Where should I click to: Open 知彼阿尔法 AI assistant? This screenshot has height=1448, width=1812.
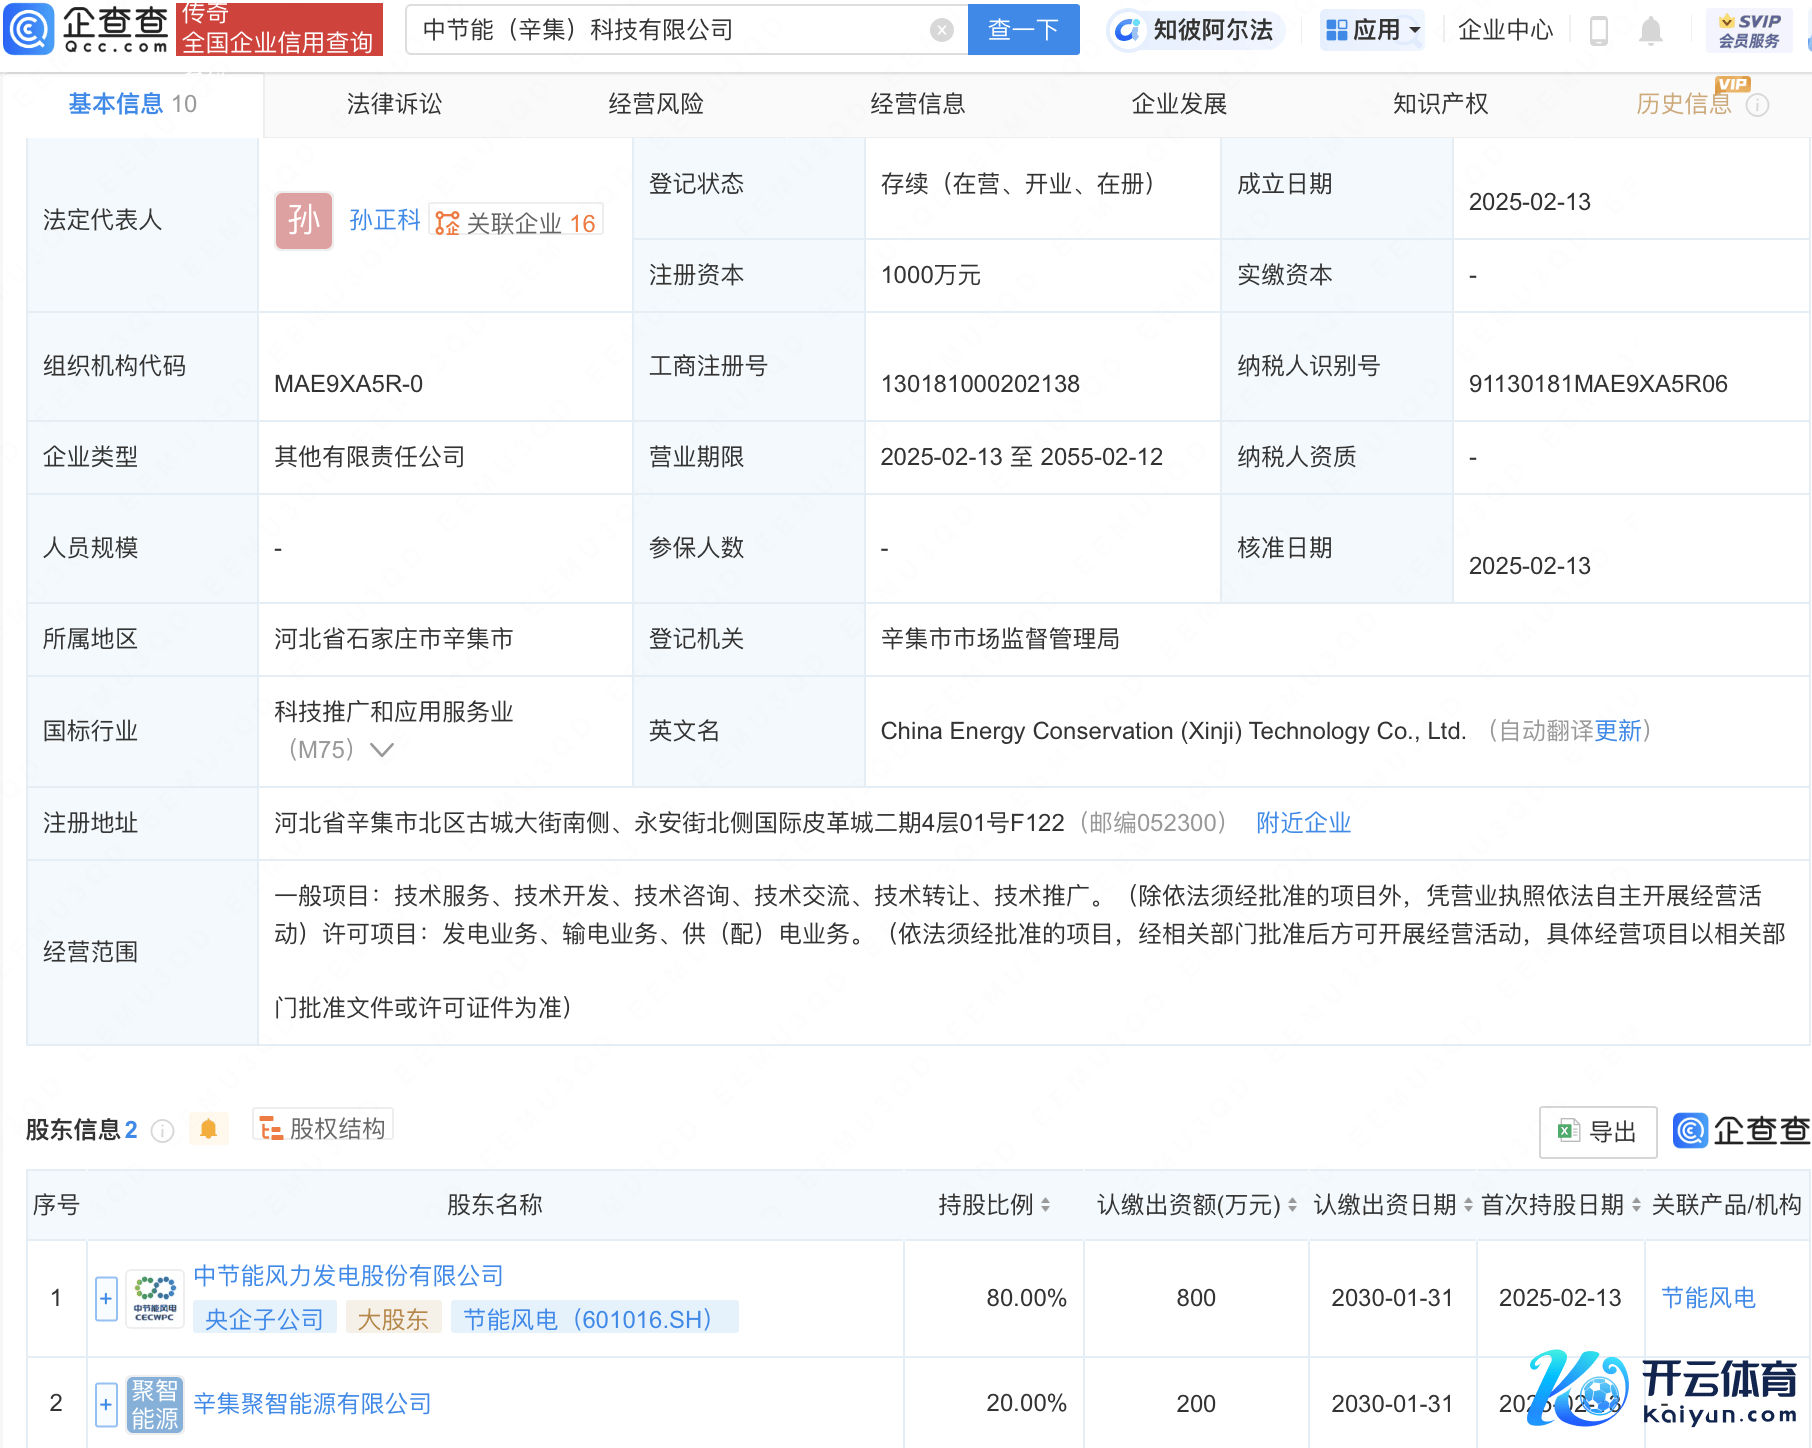(x=1195, y=30)
